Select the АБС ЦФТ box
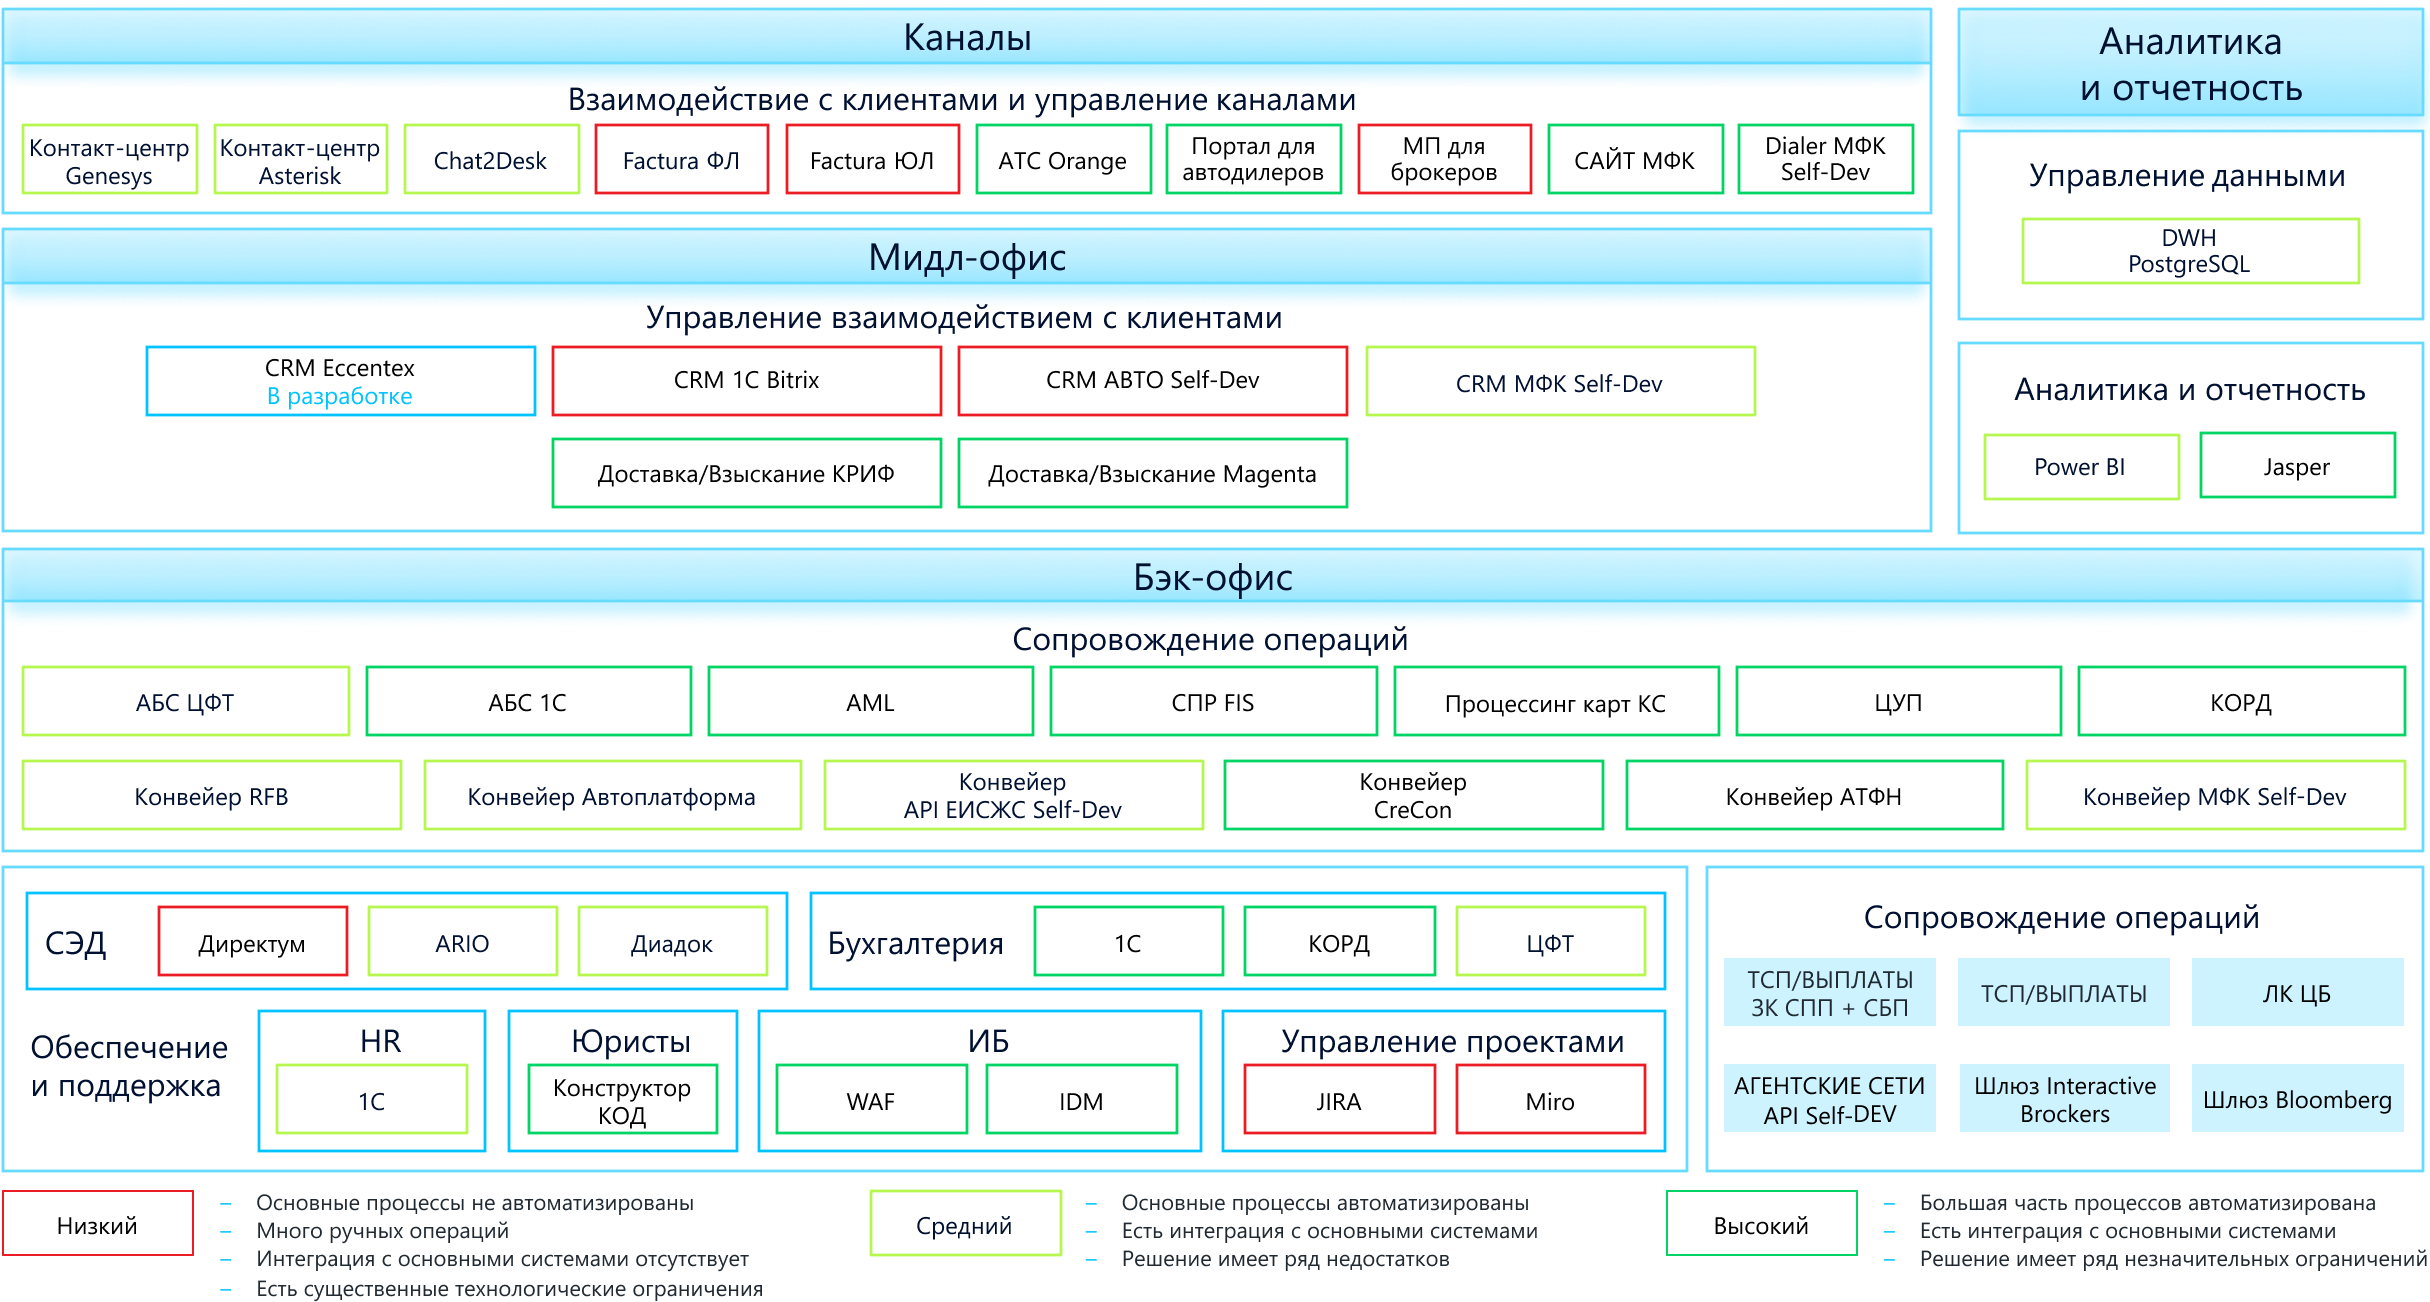 coord(186,702)
